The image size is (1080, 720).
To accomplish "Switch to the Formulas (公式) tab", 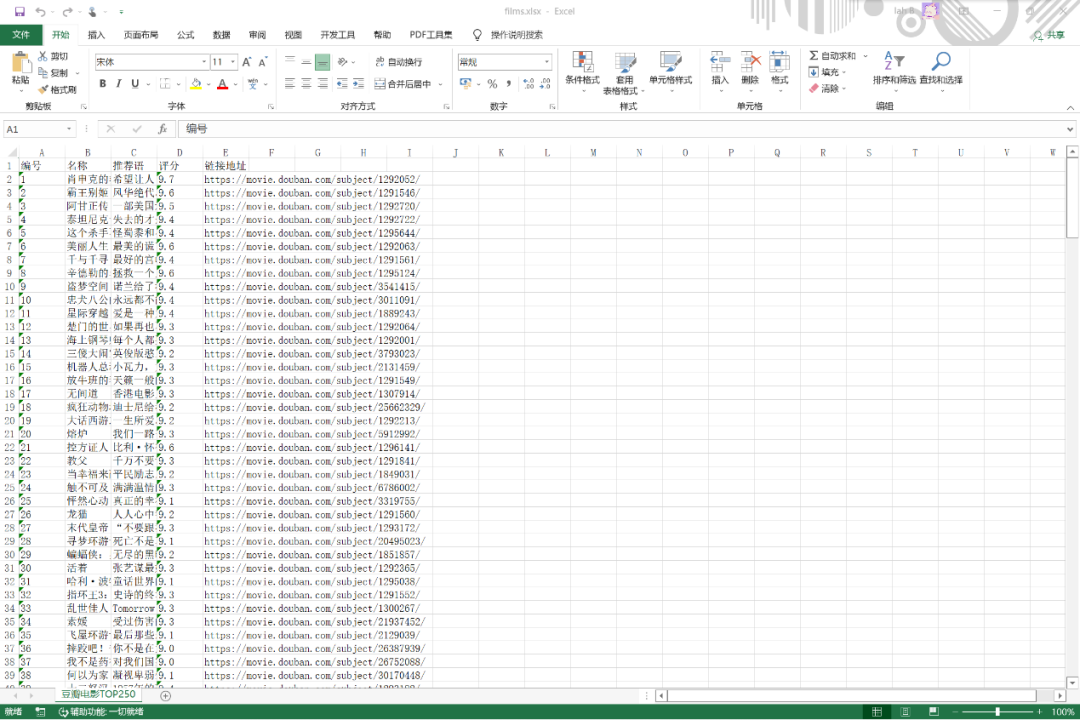I will click(185, 34).
